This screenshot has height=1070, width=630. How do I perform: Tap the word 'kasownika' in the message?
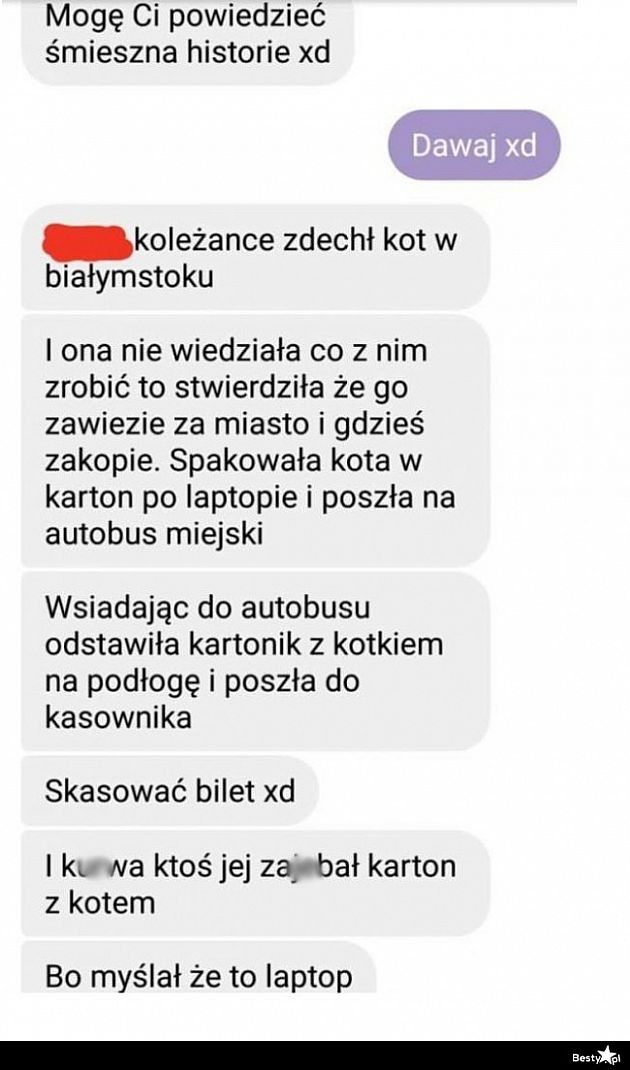coord(118,717)
